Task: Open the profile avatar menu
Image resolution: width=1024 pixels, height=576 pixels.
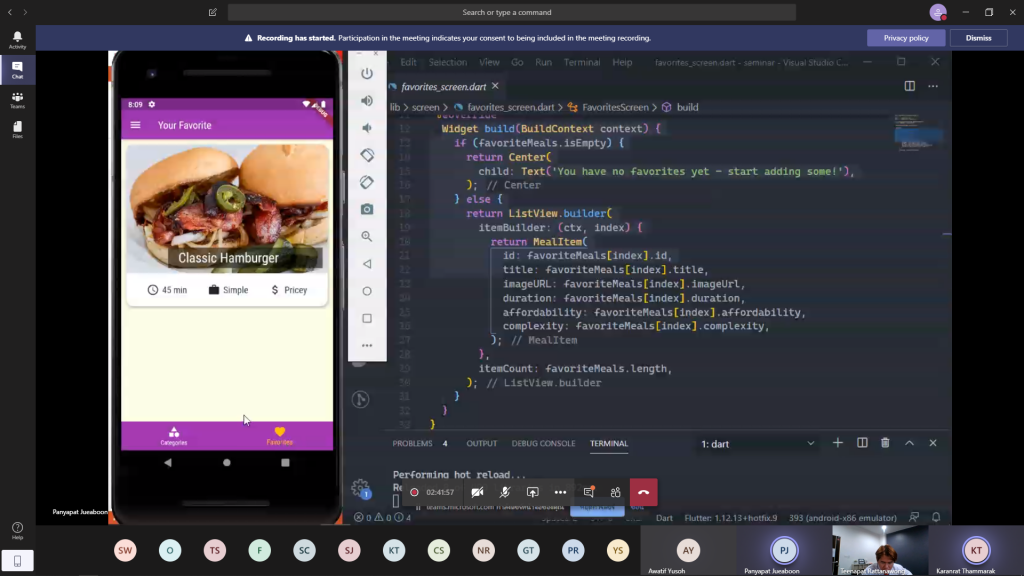Action: (937, 12)
